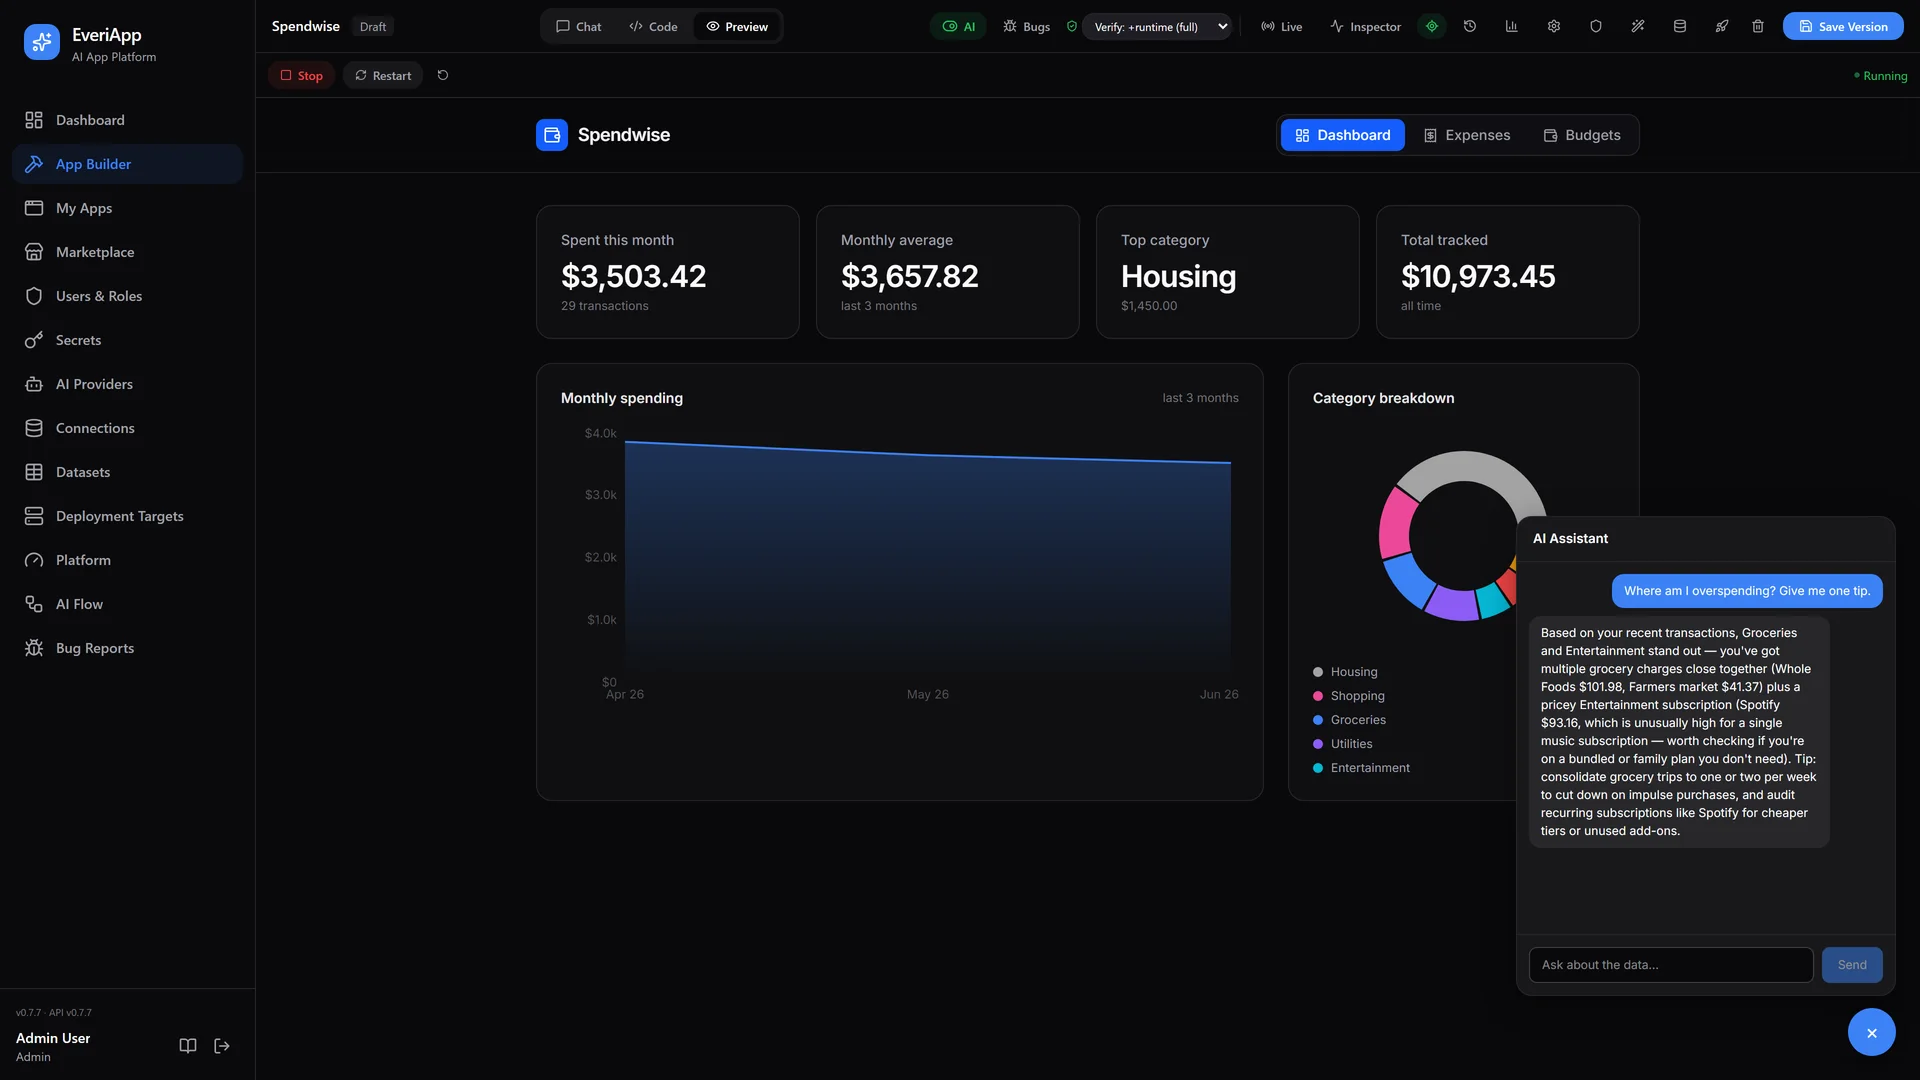Switch to the Code tab
This screenshot has height=1080, width=1920.
click(x=653, y=27)
